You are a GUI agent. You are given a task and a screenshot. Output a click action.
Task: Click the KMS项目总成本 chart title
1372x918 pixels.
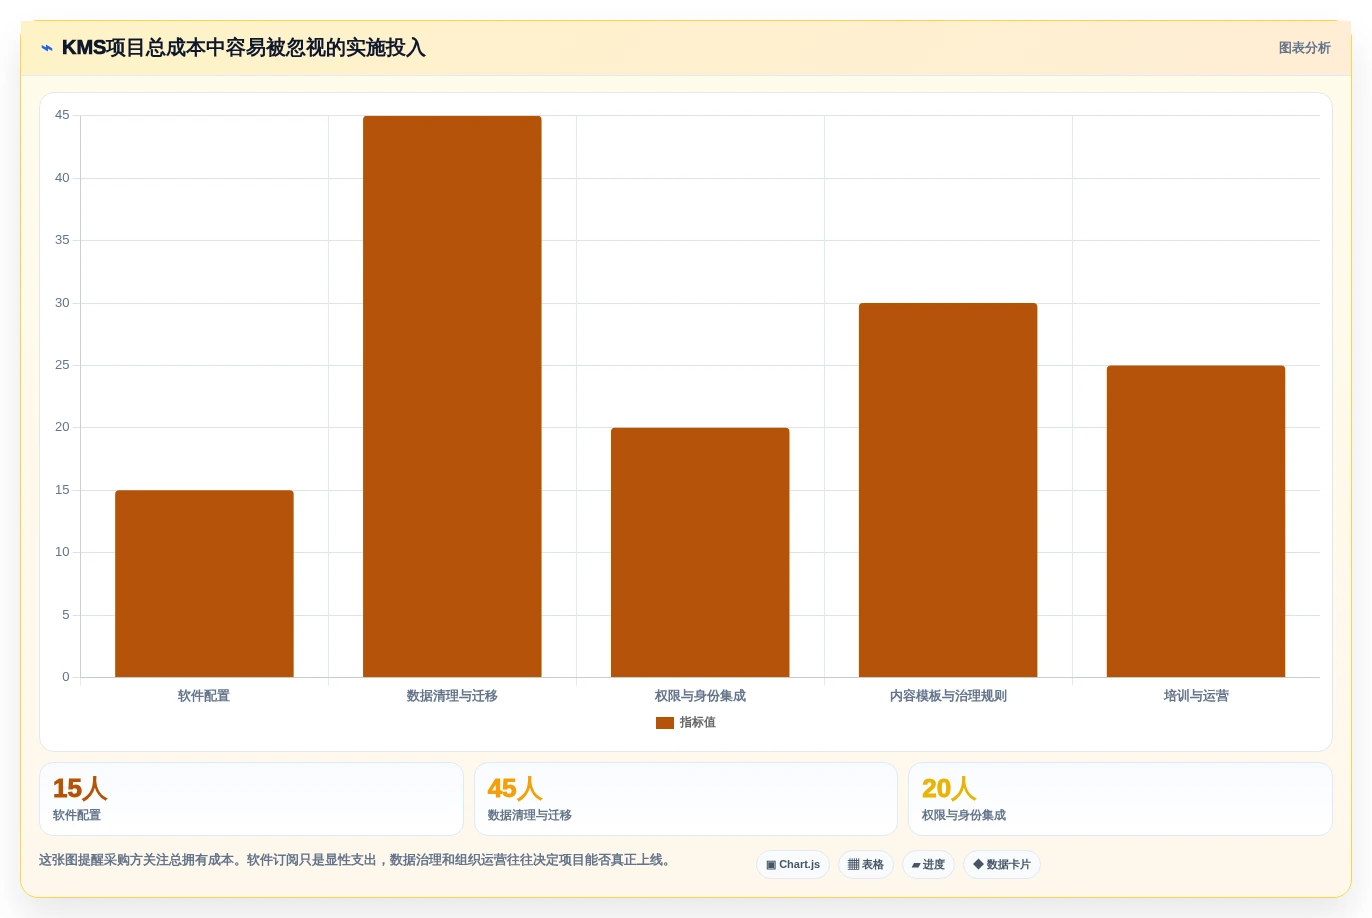click(x=244, y=48)
